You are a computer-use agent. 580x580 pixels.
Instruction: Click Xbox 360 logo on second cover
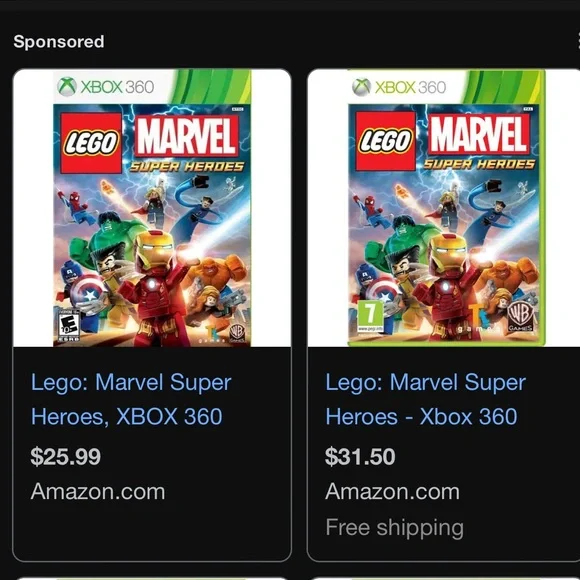tap(399, 87)
